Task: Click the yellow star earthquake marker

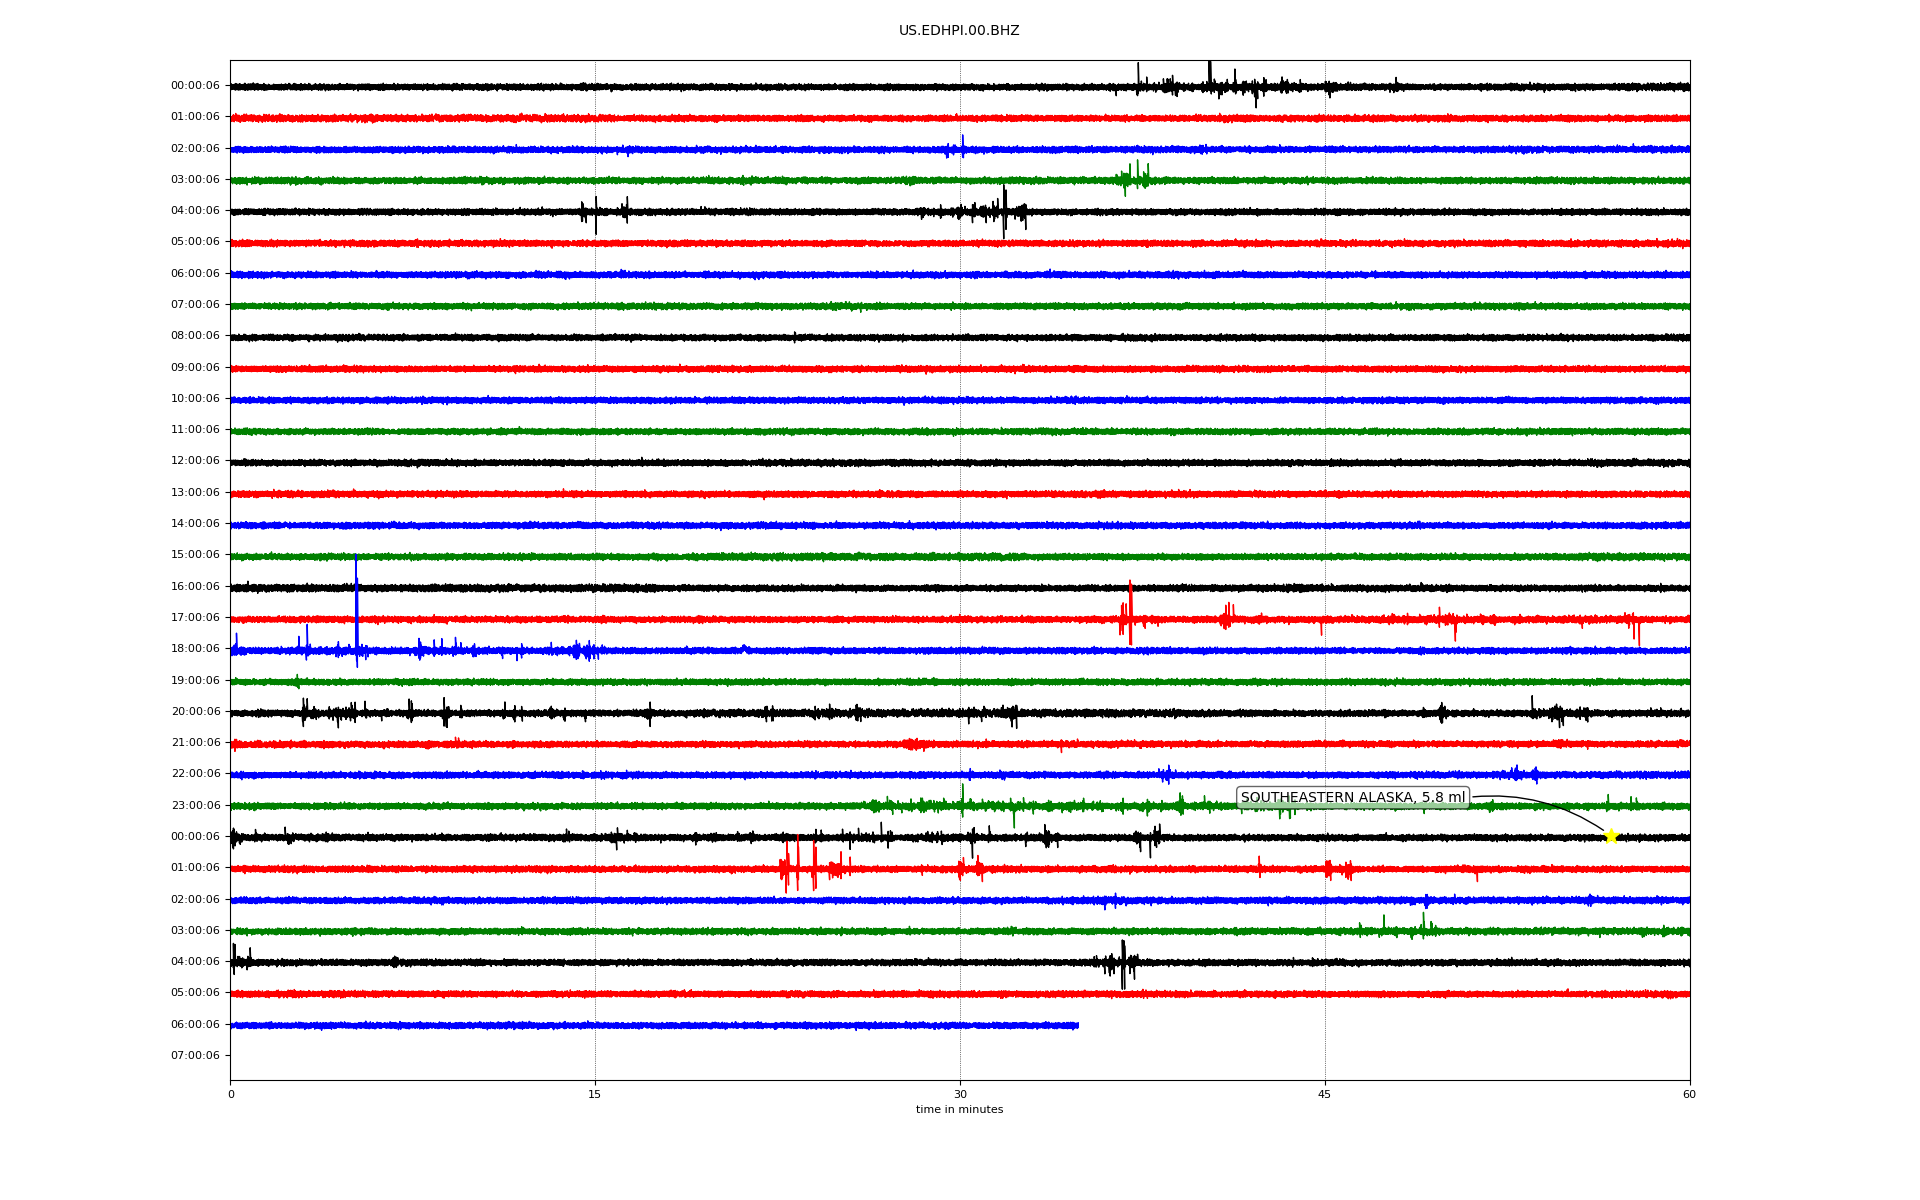Action: click(1610, 836)
